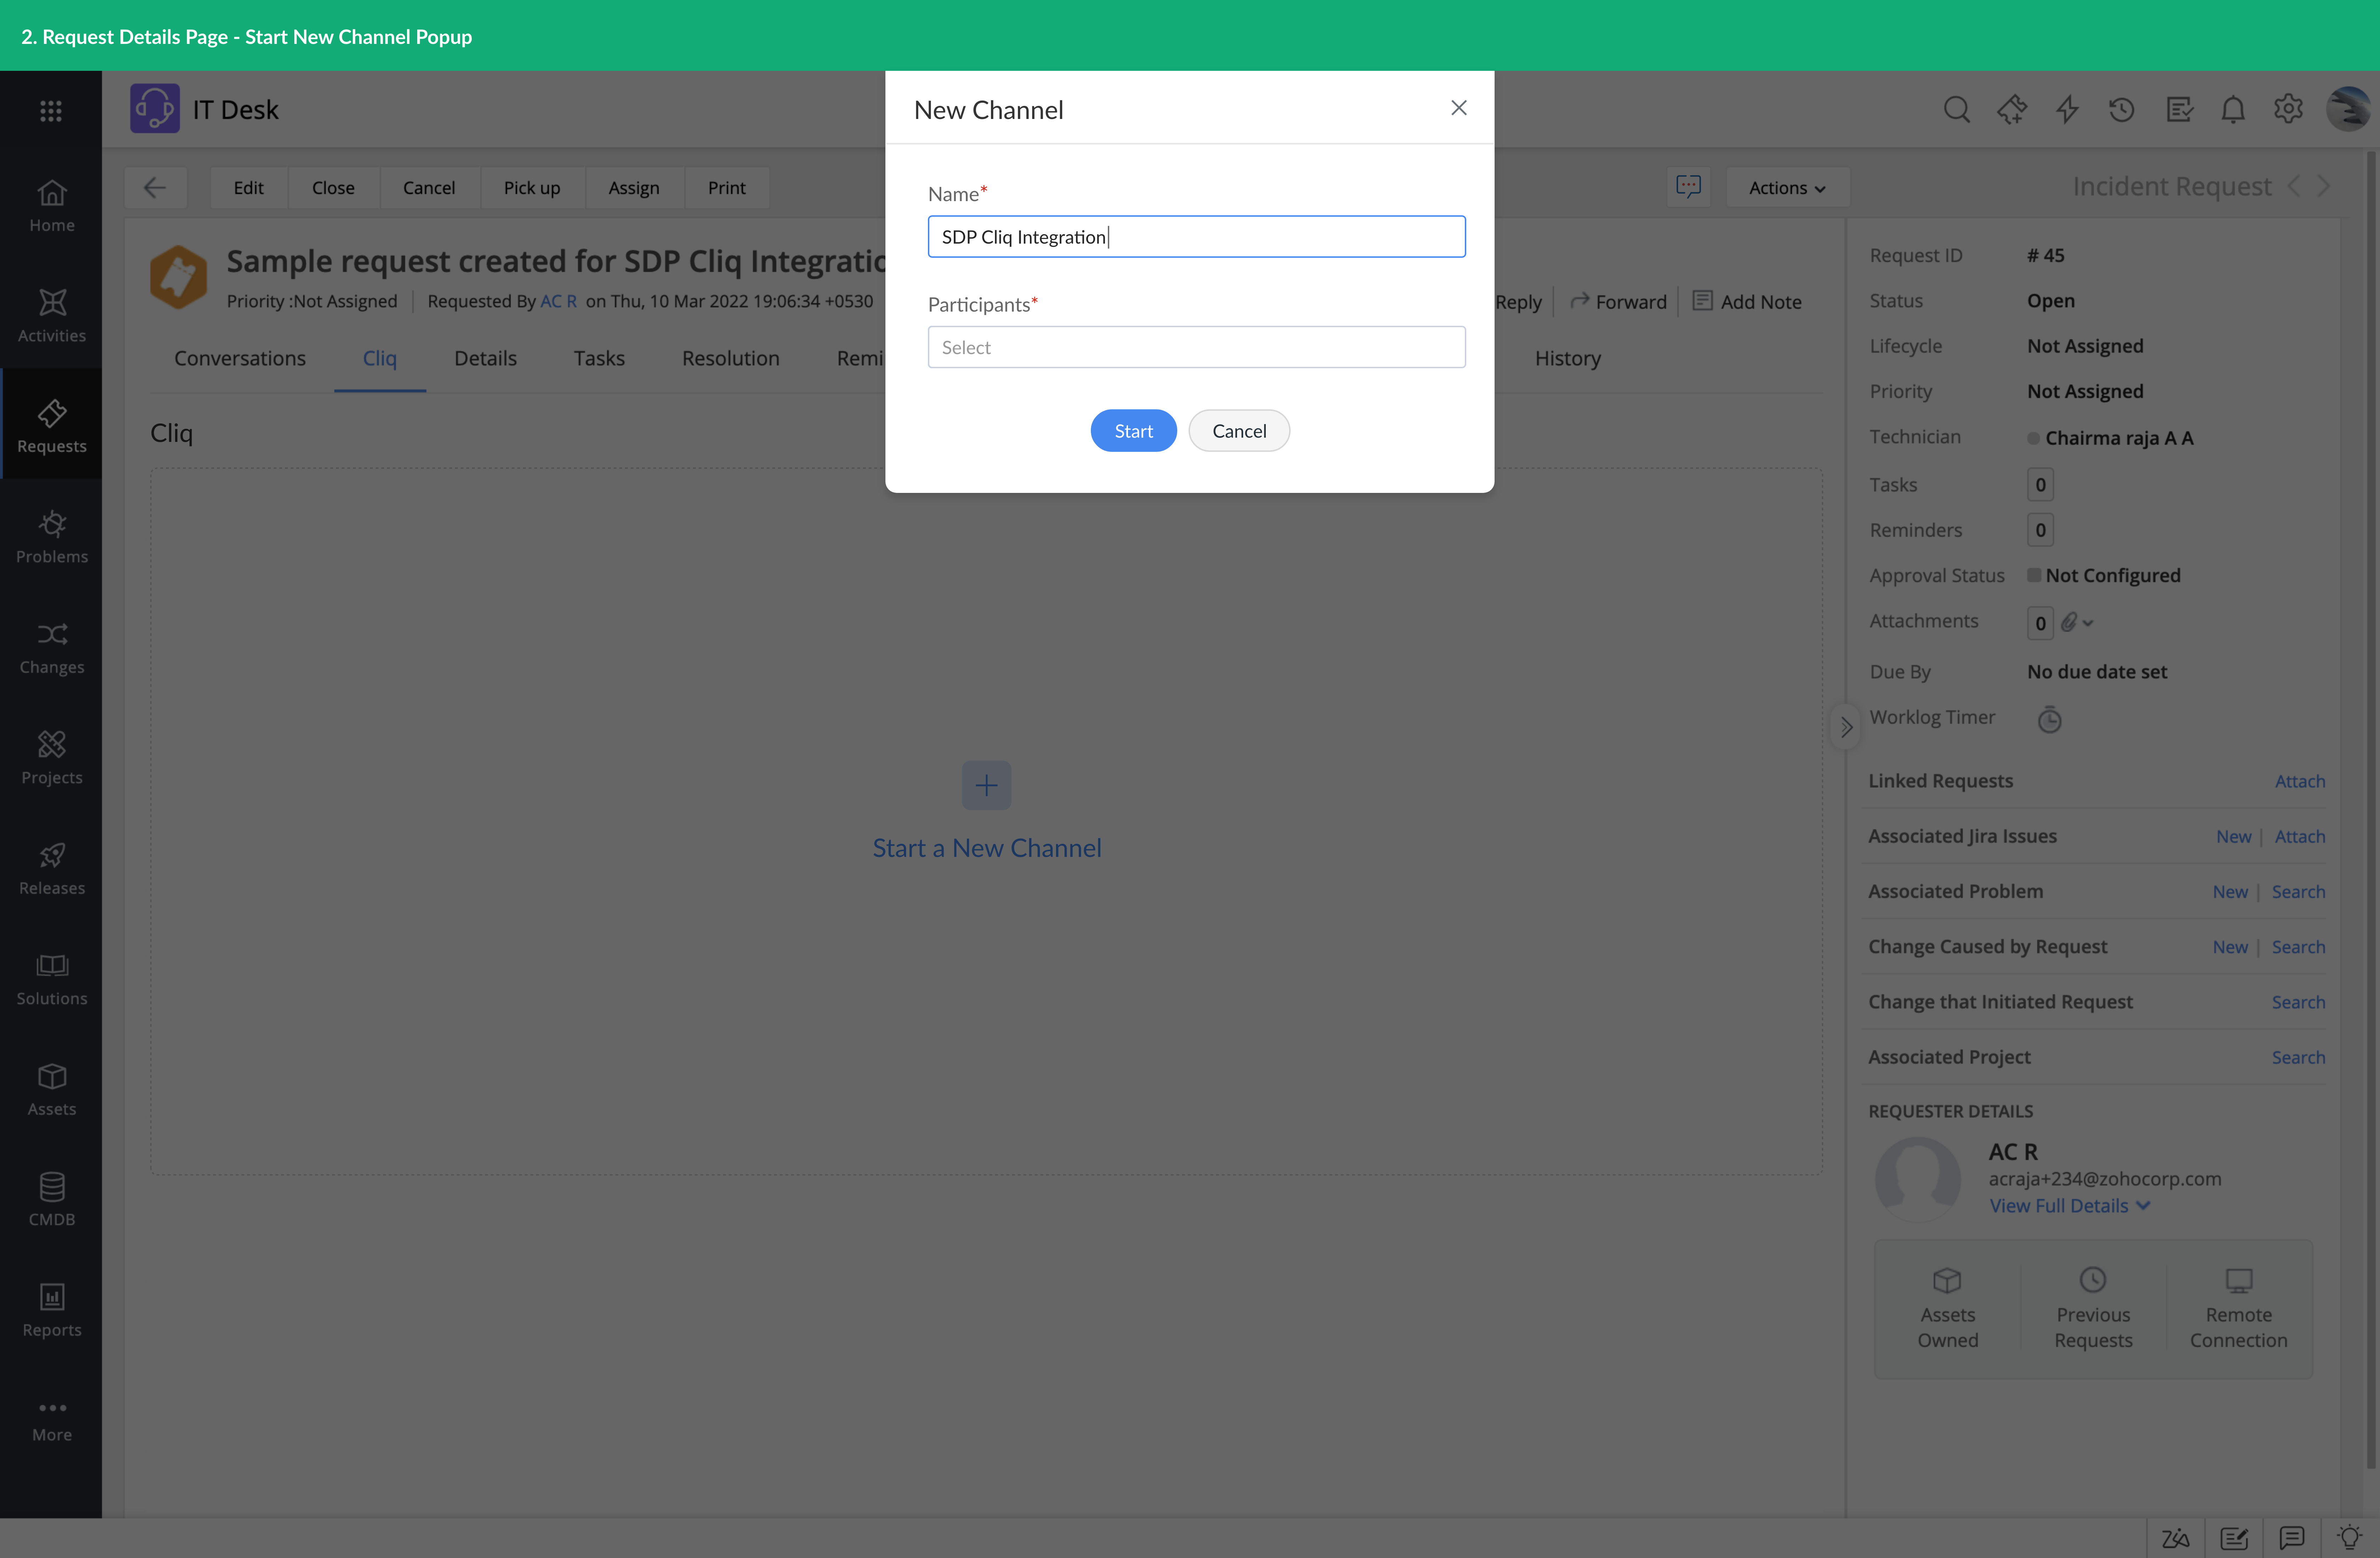Viewport: 2380px width, 1558px height.
Task: Click Cancel in New Channel popup
Action: pyautogui.click(x=1238, y=431)
